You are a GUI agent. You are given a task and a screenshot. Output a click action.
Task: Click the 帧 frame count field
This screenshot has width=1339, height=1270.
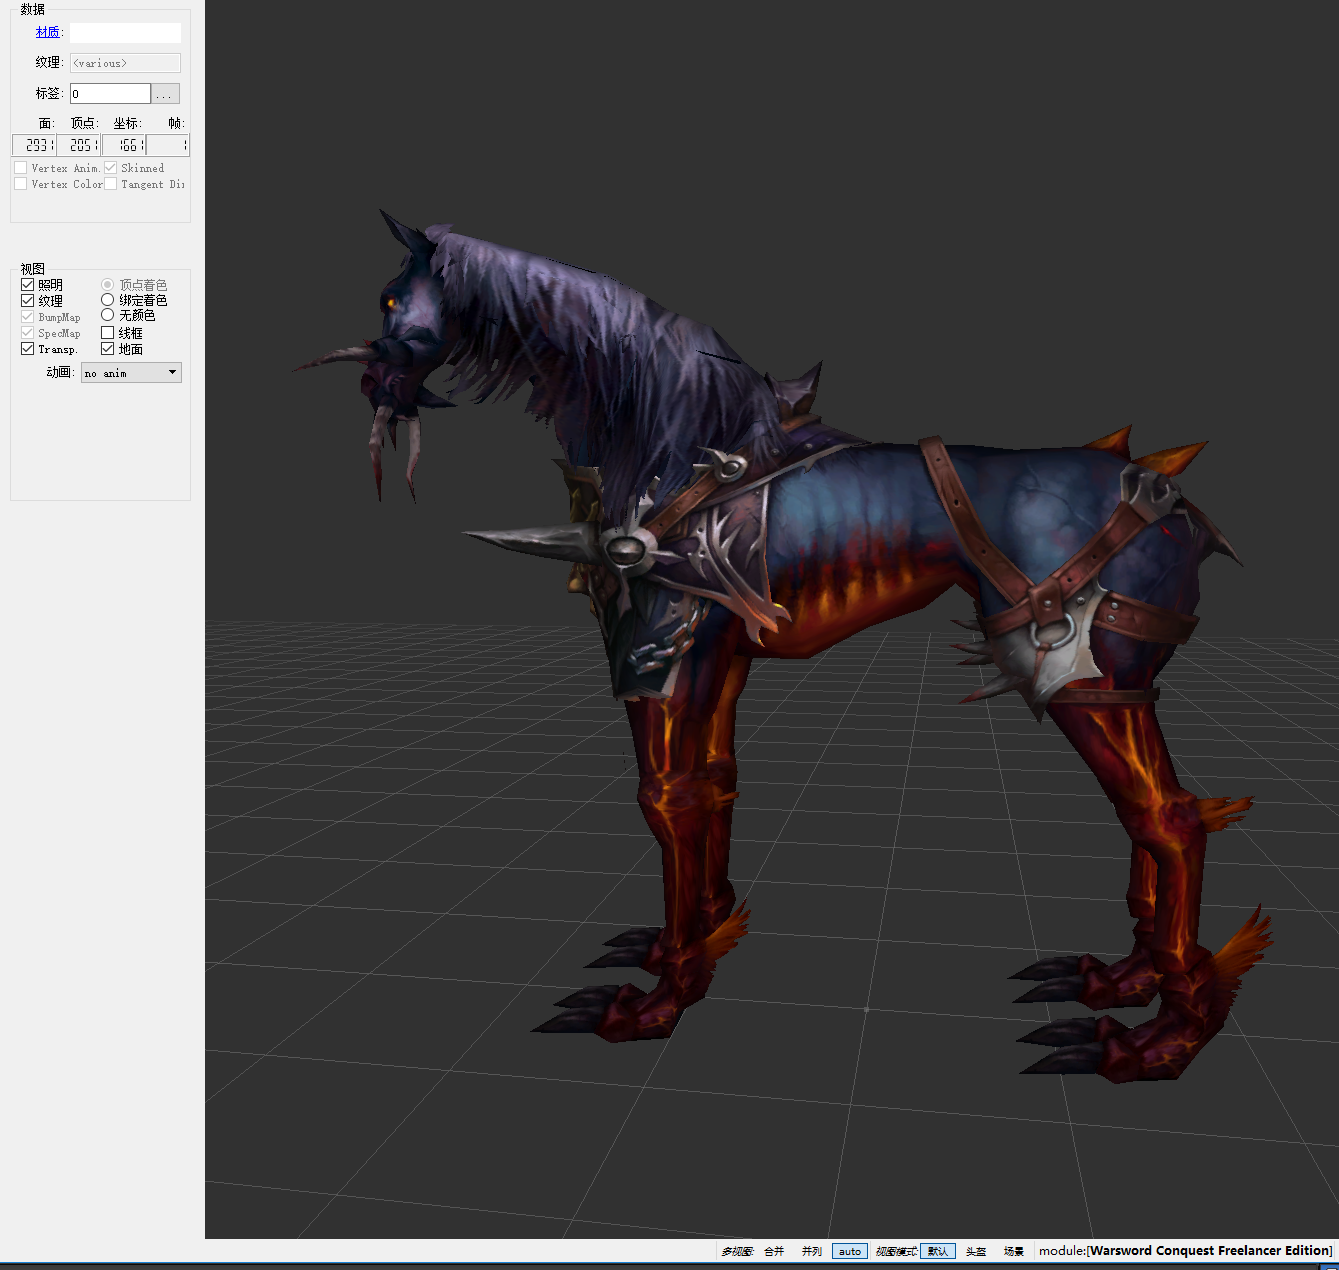tap(168, 145)
